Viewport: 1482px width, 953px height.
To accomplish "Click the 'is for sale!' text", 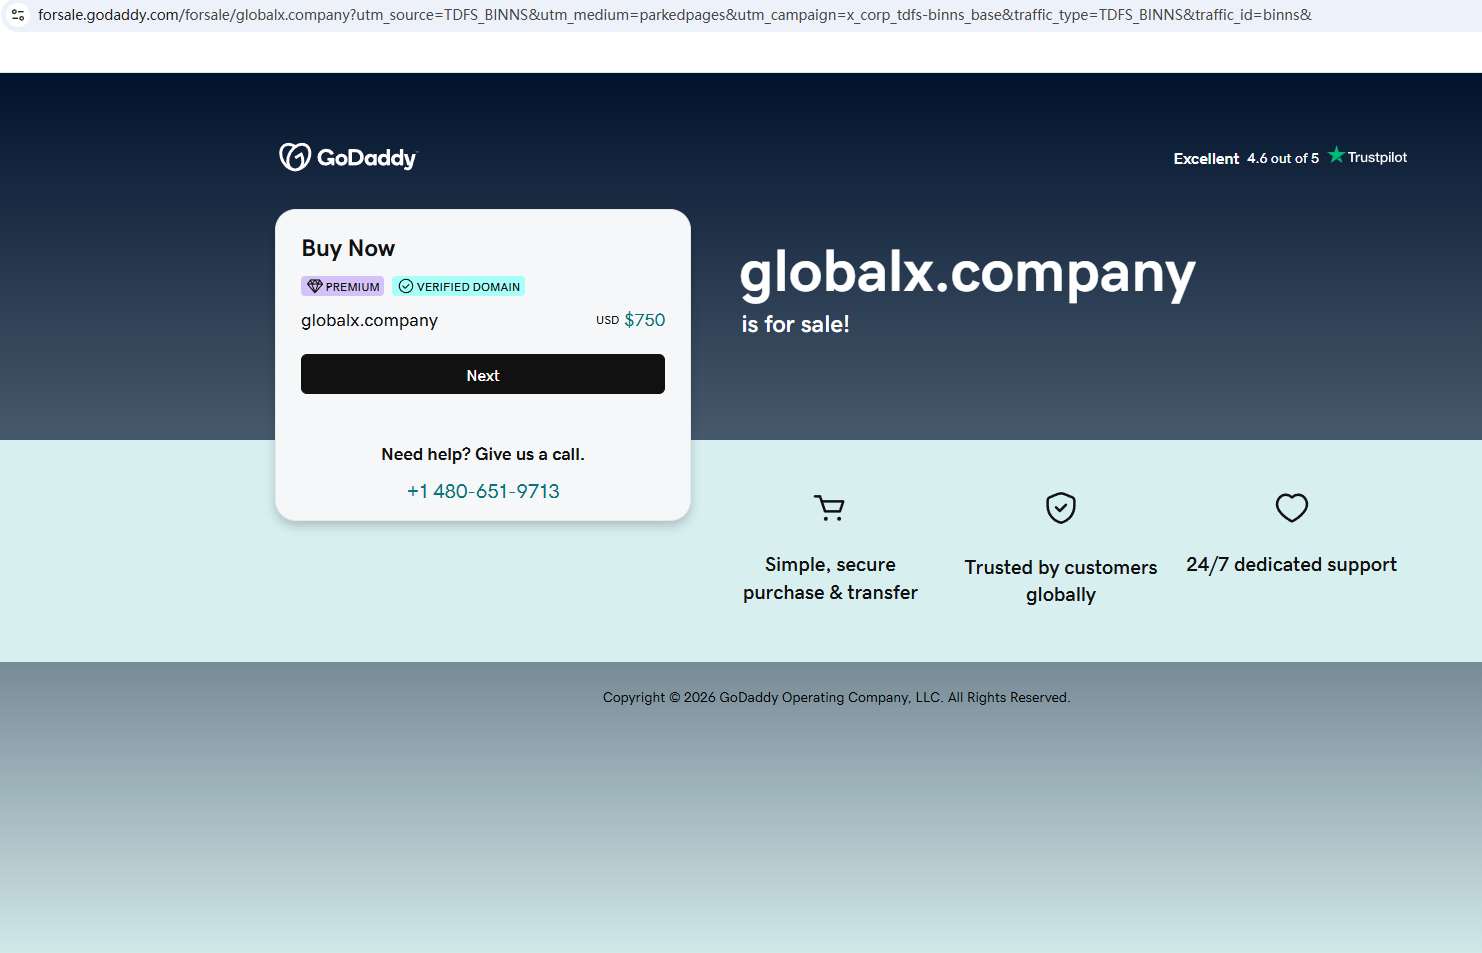I will pyautogui.click(x=796, y=324).
